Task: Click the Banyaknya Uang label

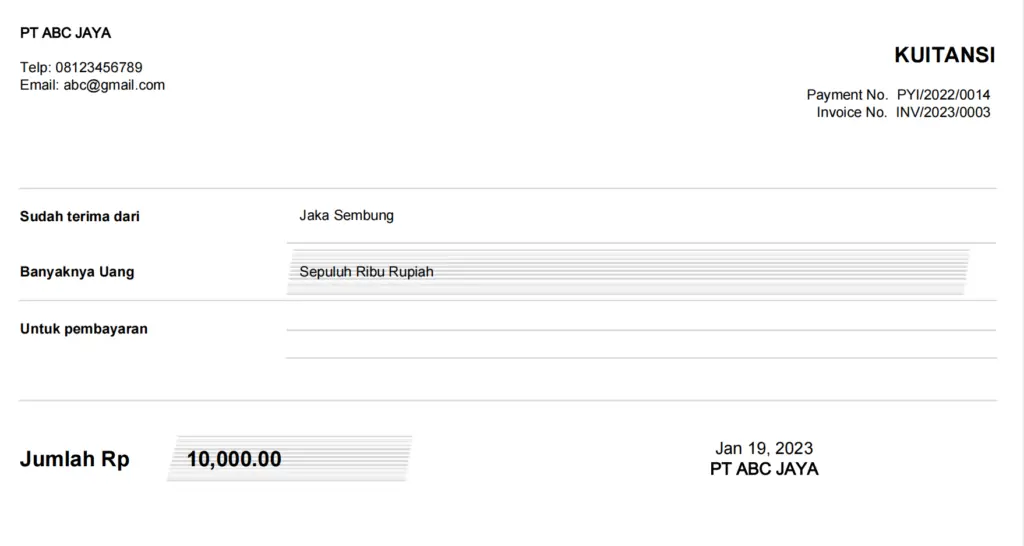Action: tap(77, 272)
